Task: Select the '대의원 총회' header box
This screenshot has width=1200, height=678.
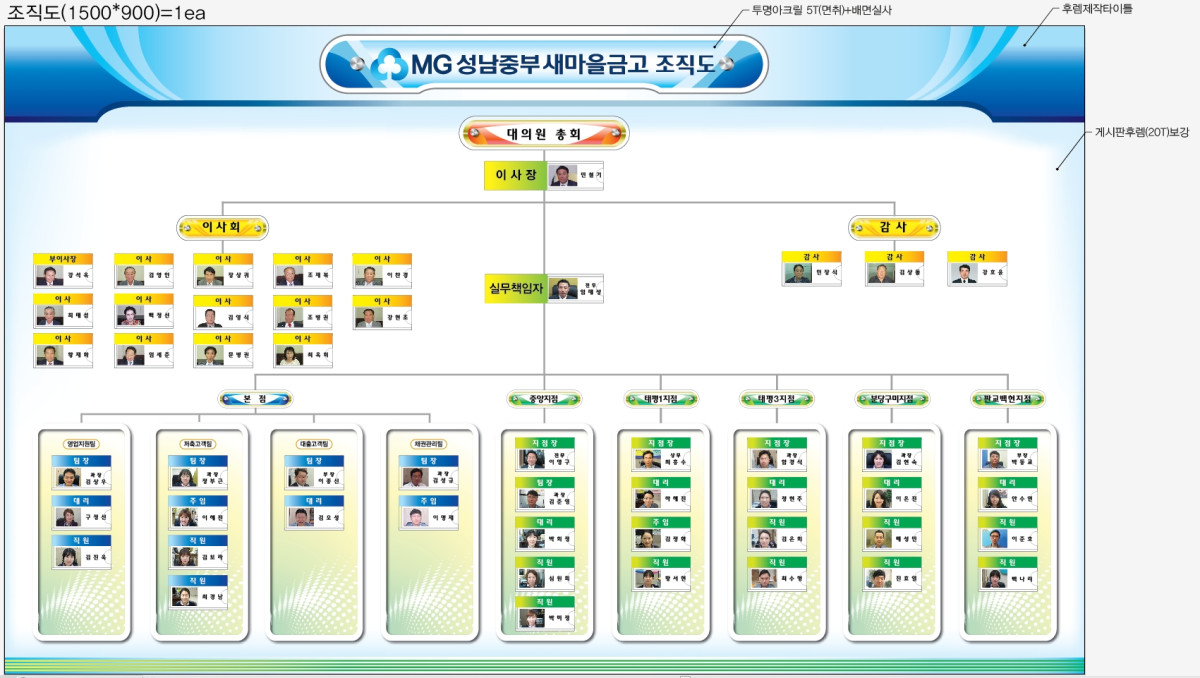Action: click(x=544, y=133)
